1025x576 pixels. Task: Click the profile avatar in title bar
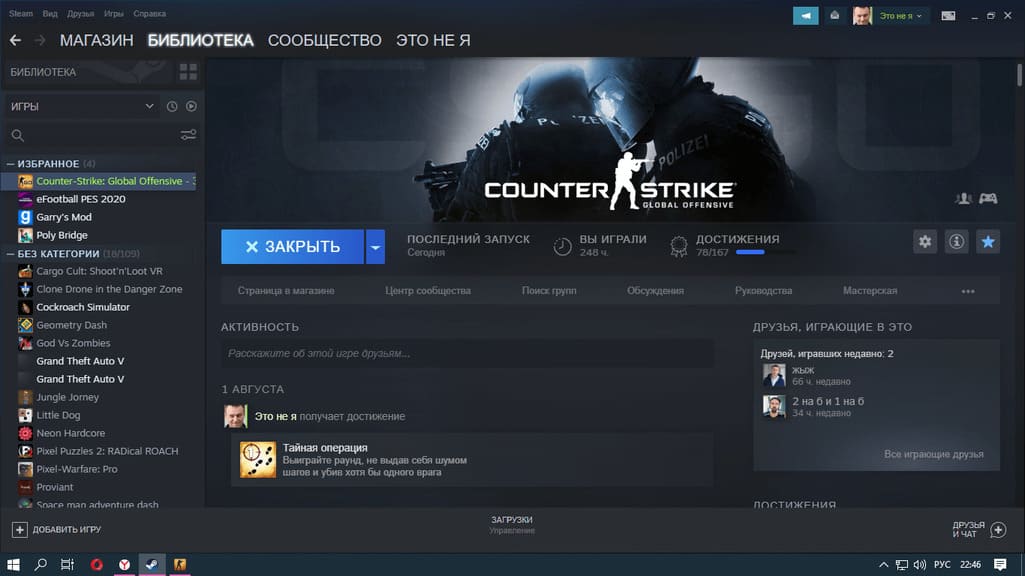pyautogui.click(x=862, y=16)
